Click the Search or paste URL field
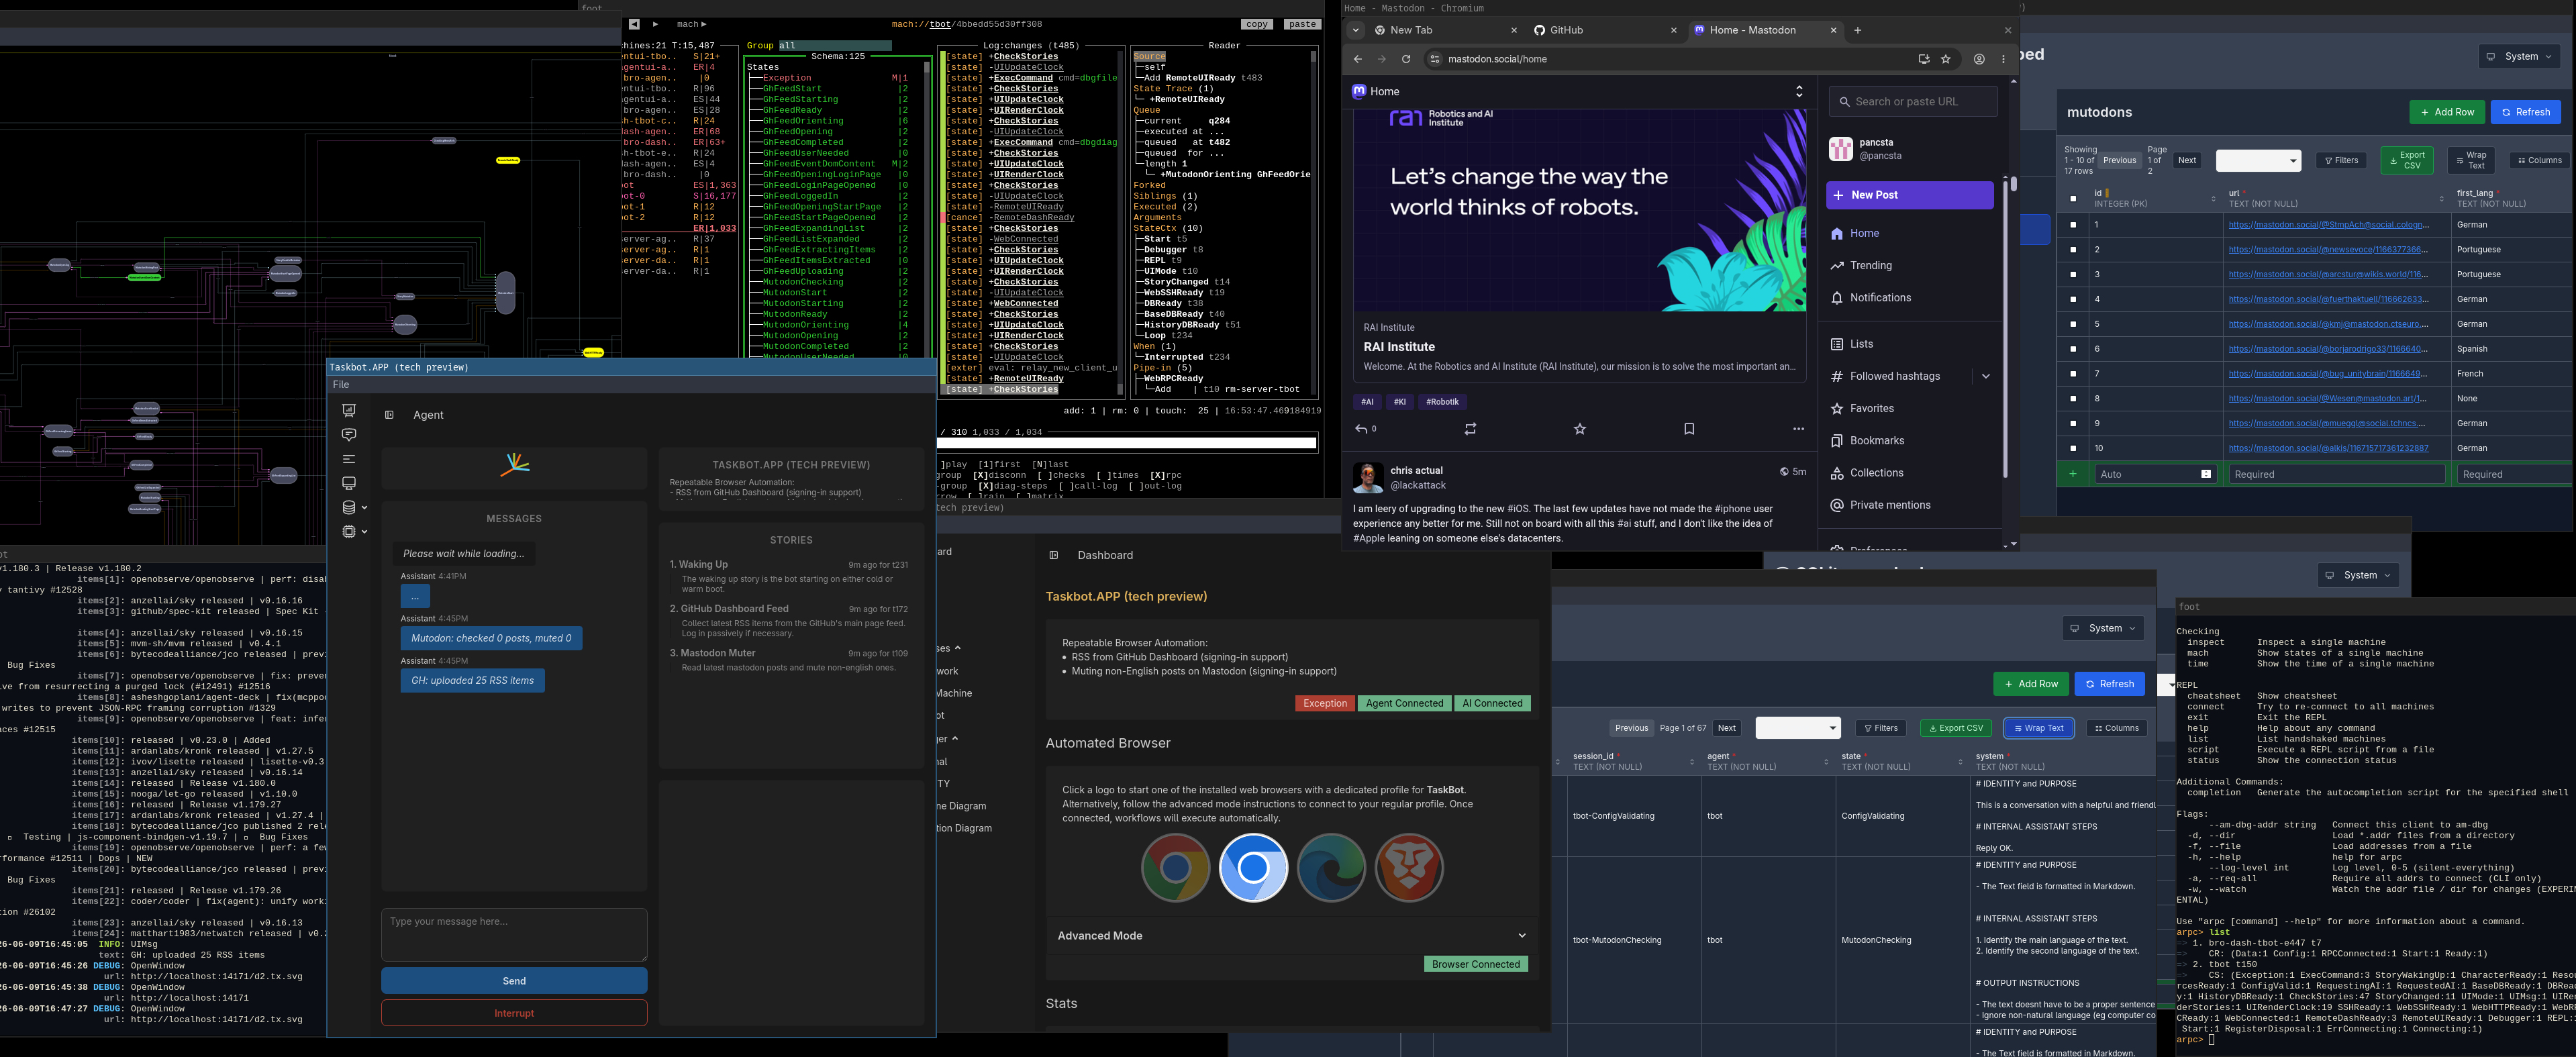 pos(1913,101)
